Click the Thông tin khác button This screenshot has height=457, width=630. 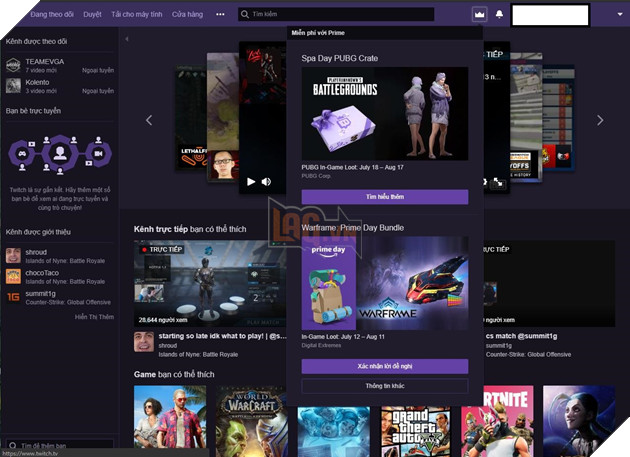coord(385,386)
